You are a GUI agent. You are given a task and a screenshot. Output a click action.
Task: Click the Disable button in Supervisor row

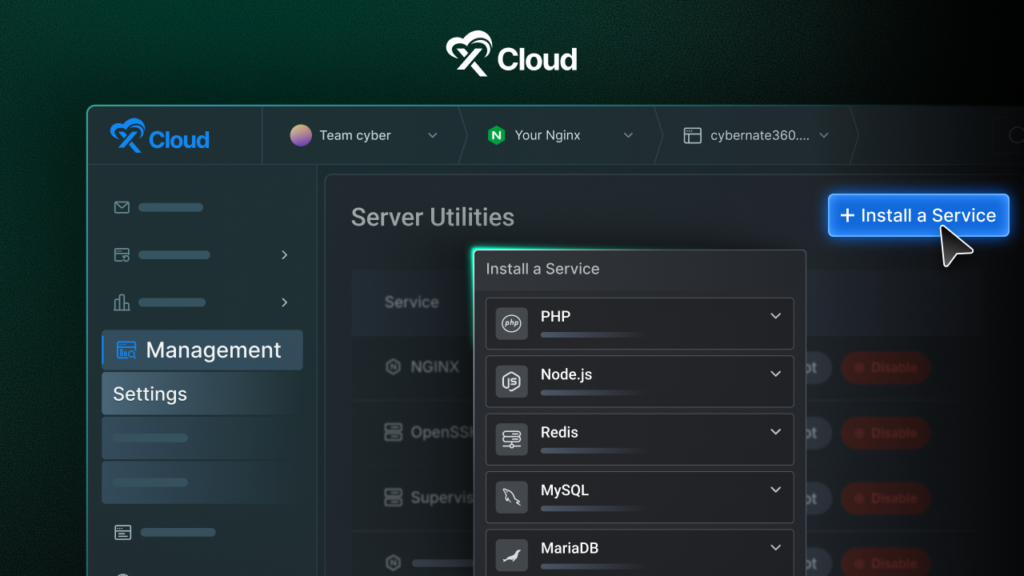(886, 498)
